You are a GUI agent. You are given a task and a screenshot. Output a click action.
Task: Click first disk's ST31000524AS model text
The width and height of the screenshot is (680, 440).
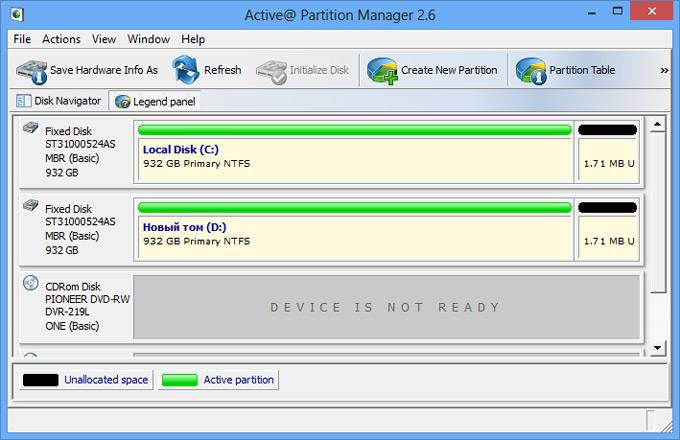[80, 144]
